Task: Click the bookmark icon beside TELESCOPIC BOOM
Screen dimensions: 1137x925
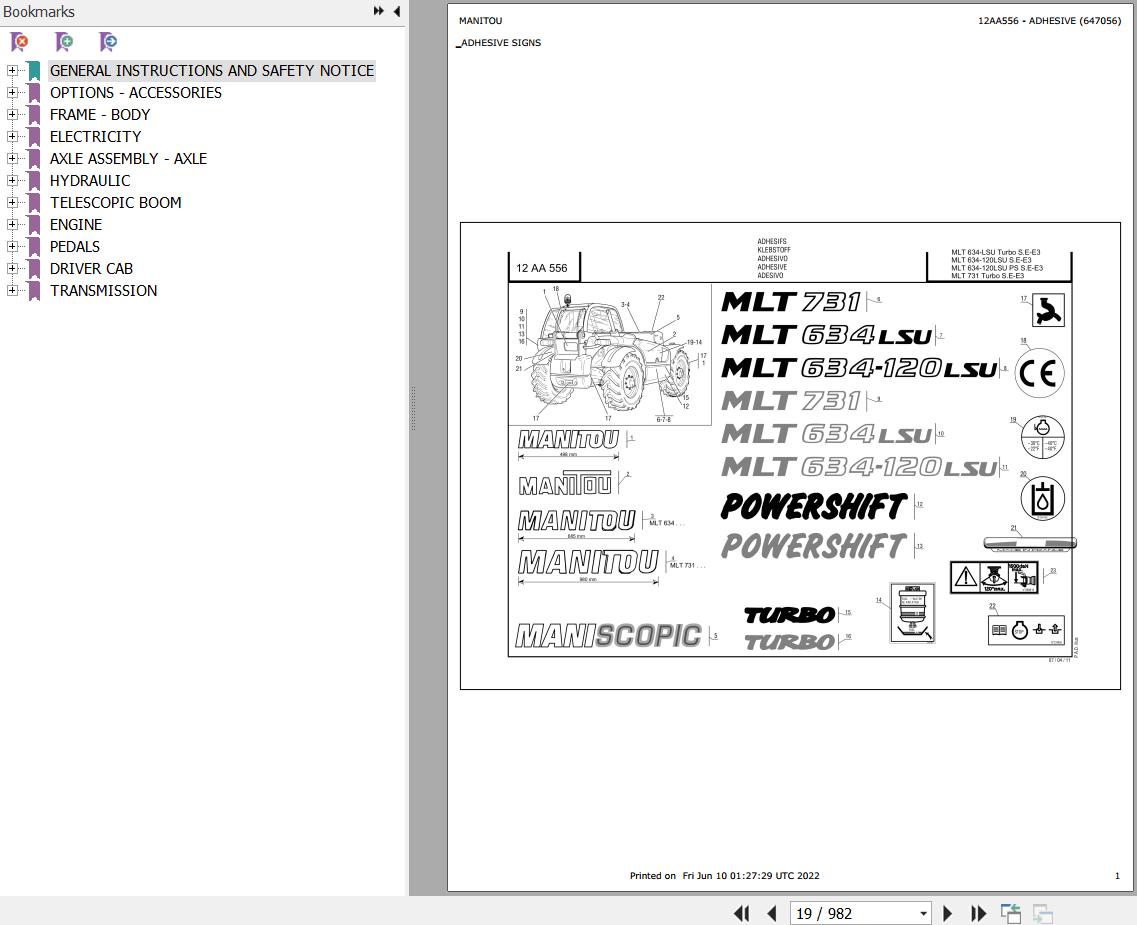Action: pos(33,203)
